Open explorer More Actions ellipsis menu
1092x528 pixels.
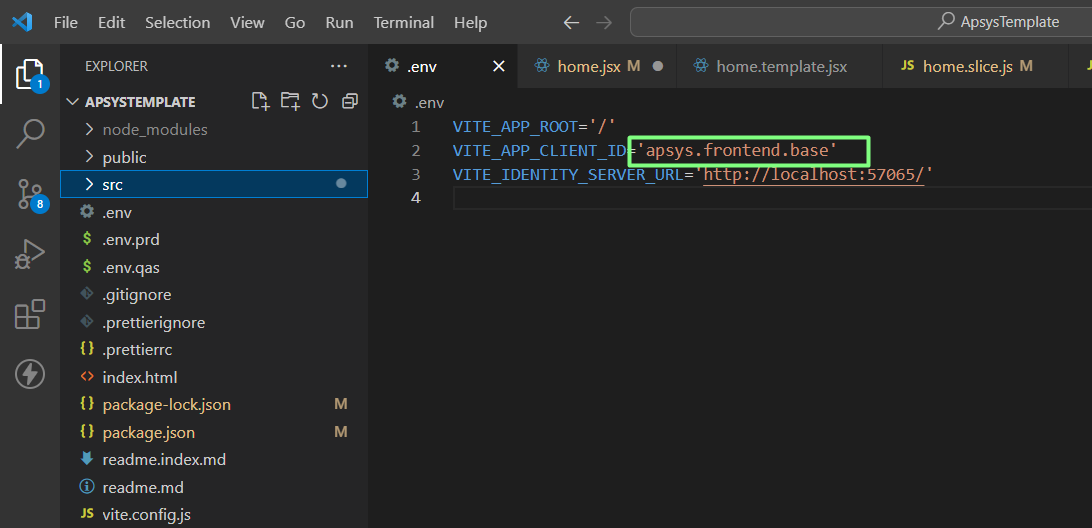[x=339, y=66]
